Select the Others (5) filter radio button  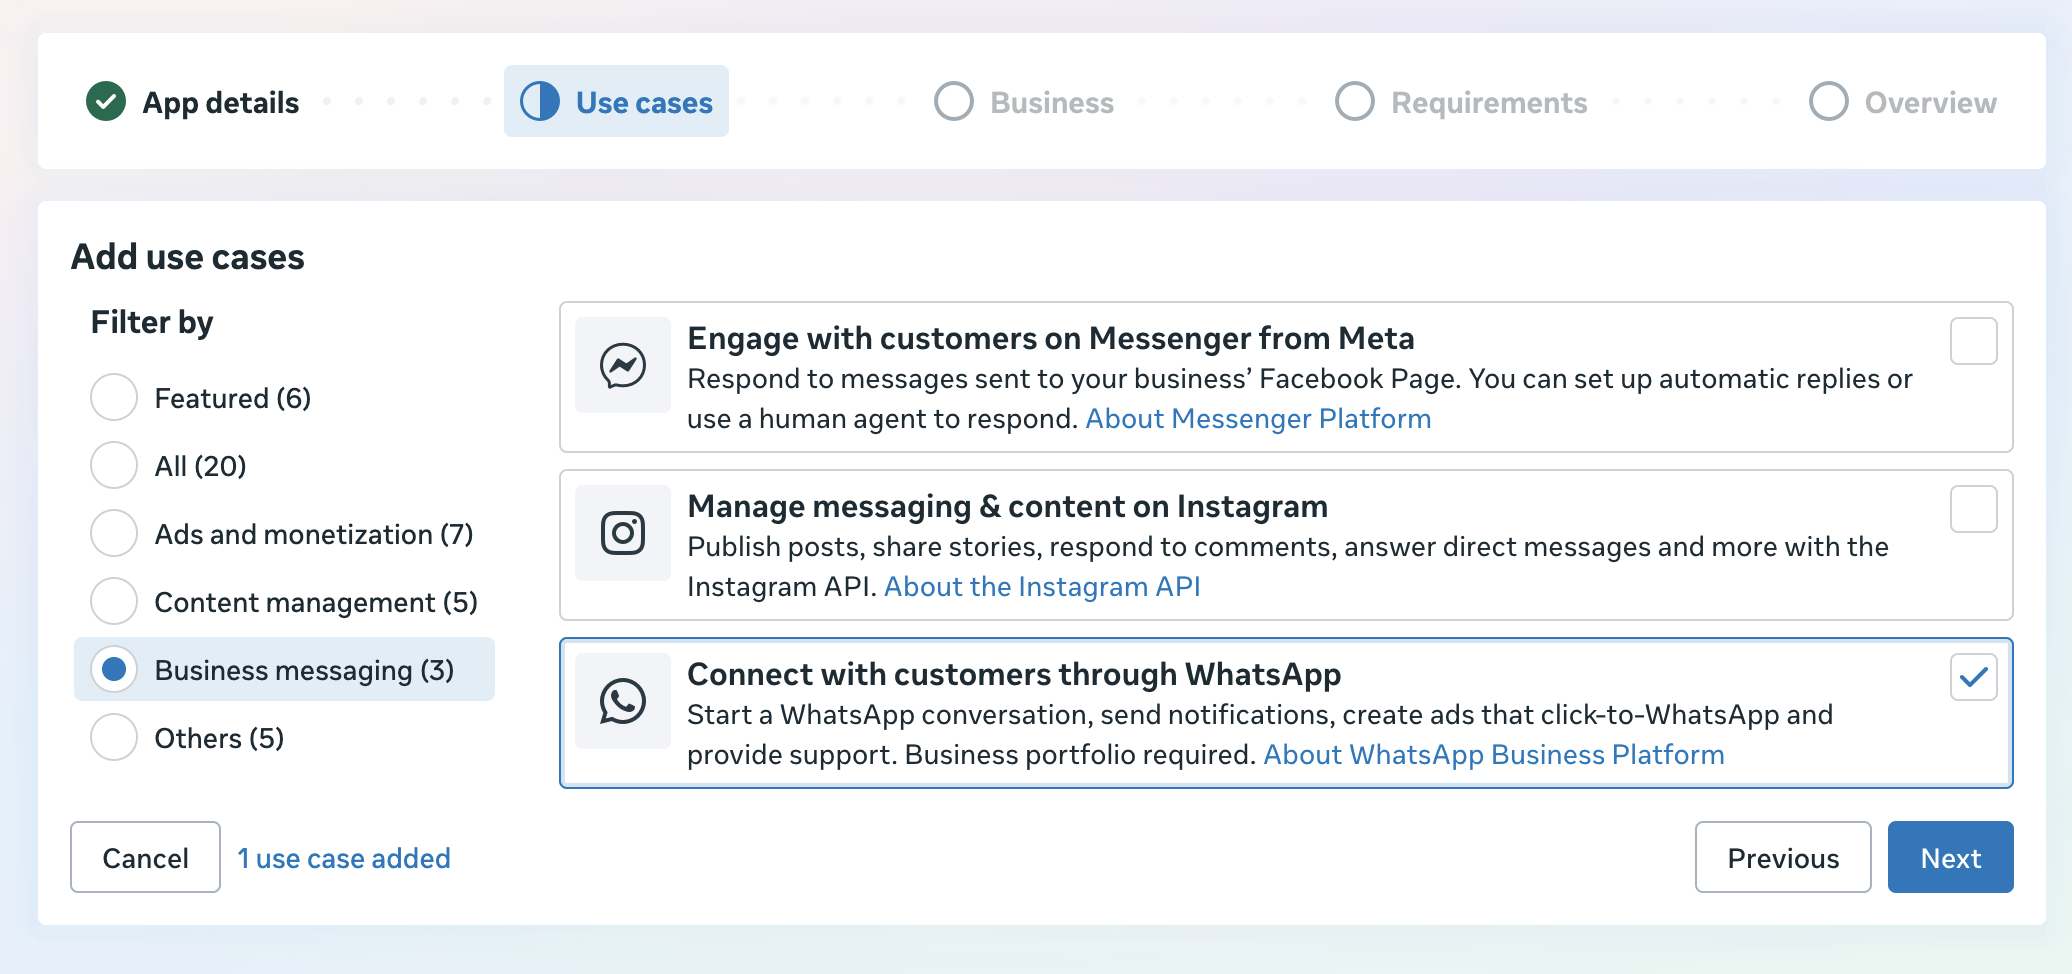coord(114,737)
